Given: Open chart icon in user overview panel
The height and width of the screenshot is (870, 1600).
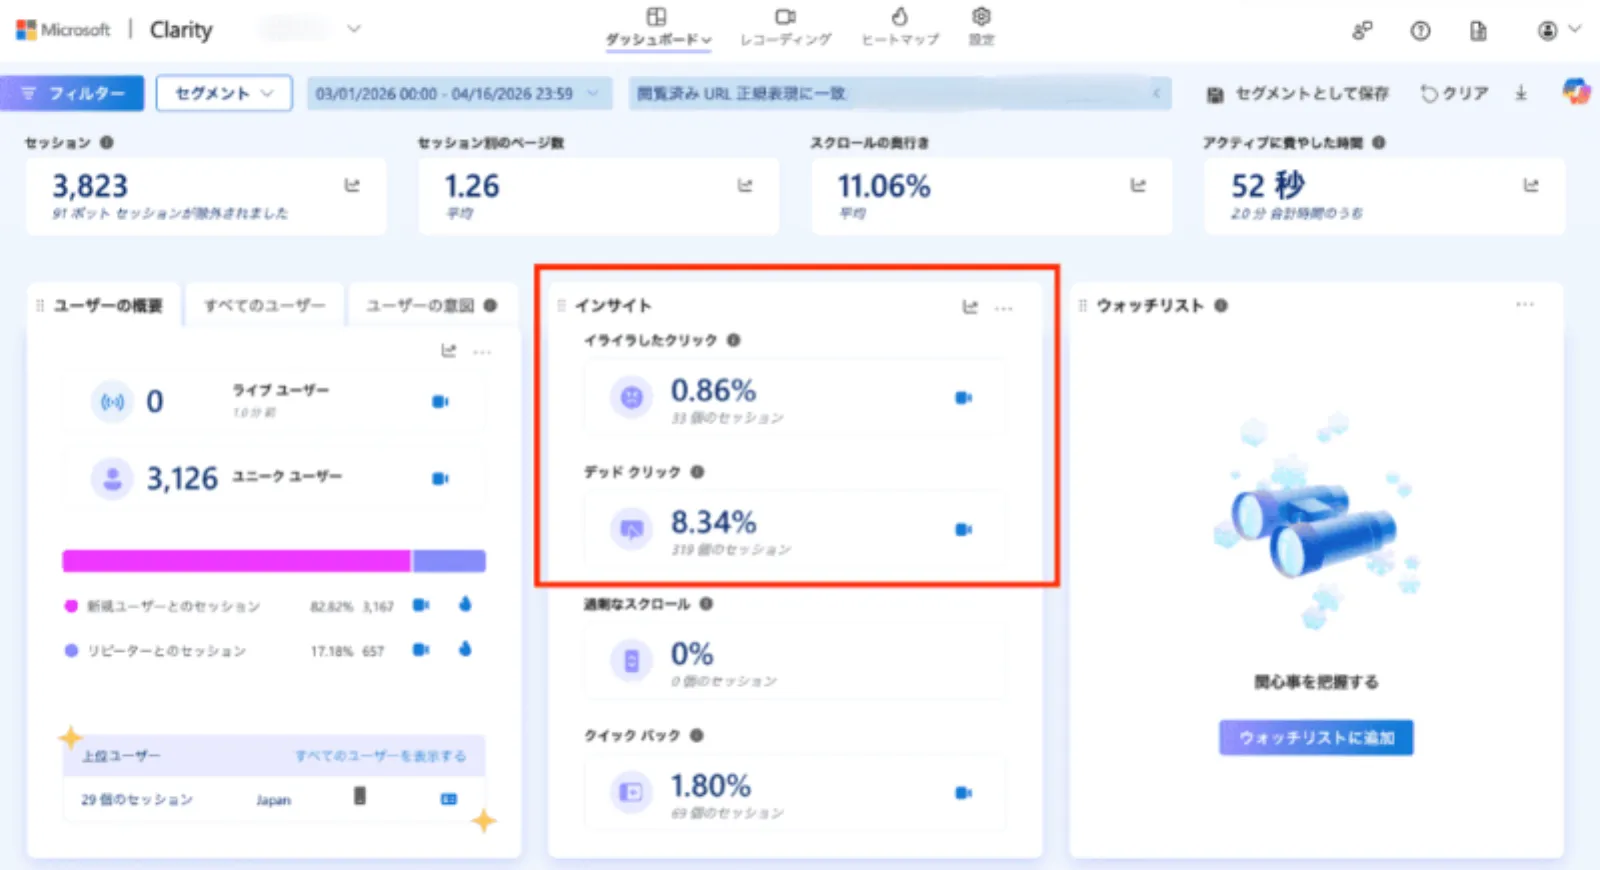Looking at the screenshot, I should tap(449, 351).
